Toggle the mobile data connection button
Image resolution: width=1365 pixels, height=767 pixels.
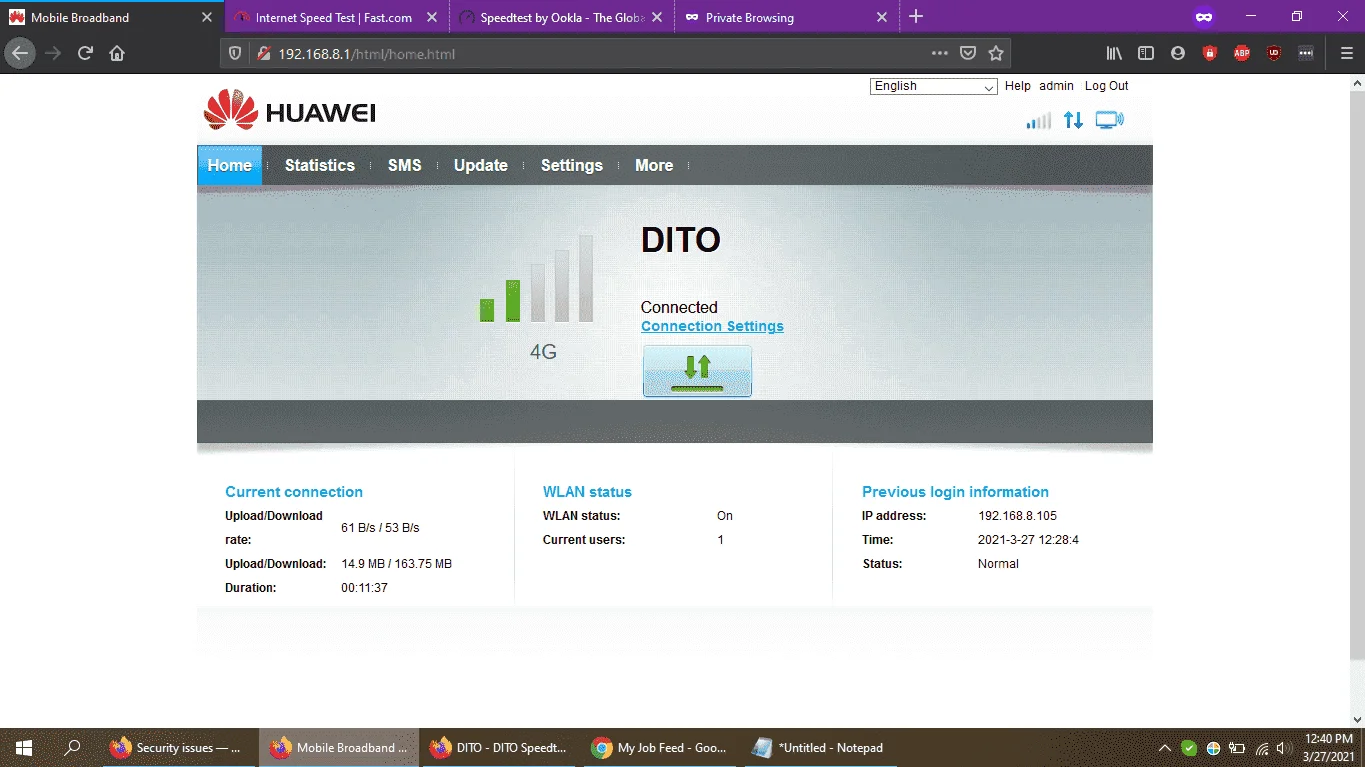(x=697, y=371)
